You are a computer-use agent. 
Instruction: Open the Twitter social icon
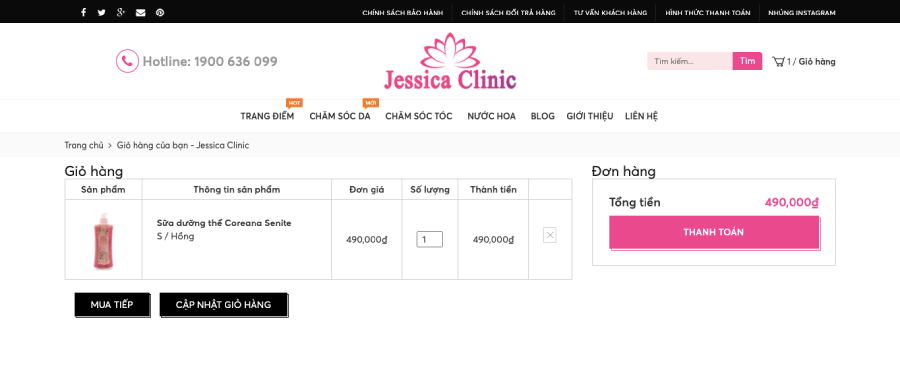(102, 12)
